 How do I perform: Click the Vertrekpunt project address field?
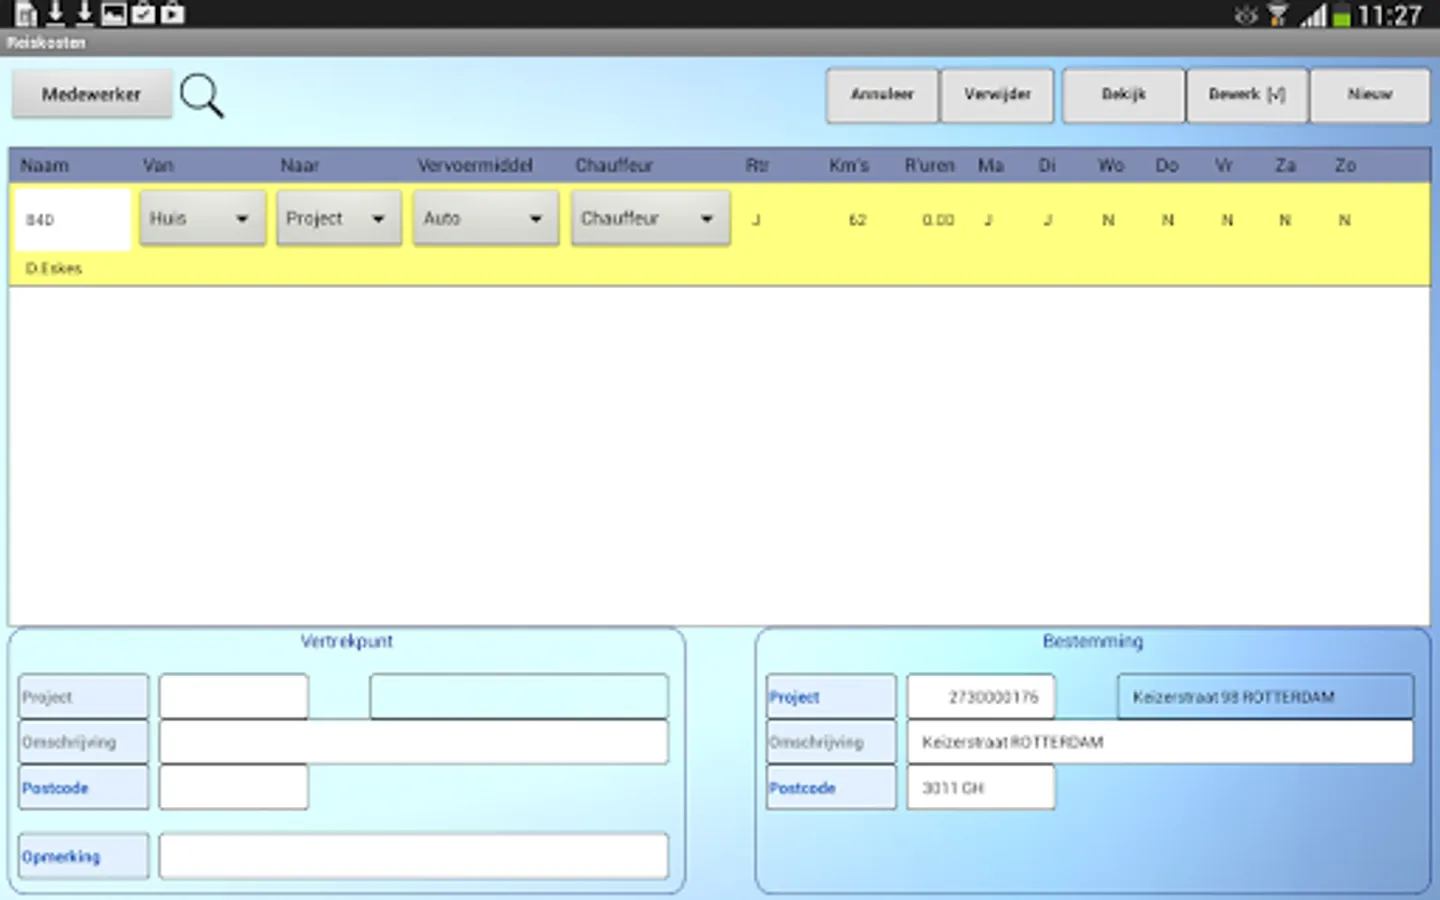(519, 697)
